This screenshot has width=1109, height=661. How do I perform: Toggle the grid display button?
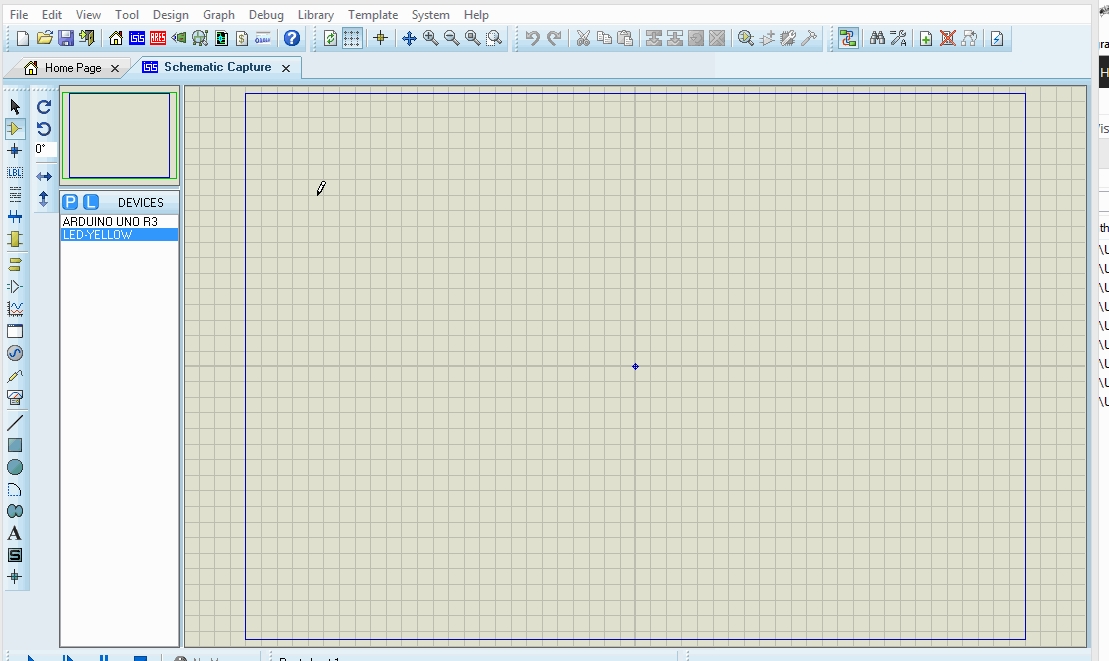pyautogui.click(x=352, y=38)
